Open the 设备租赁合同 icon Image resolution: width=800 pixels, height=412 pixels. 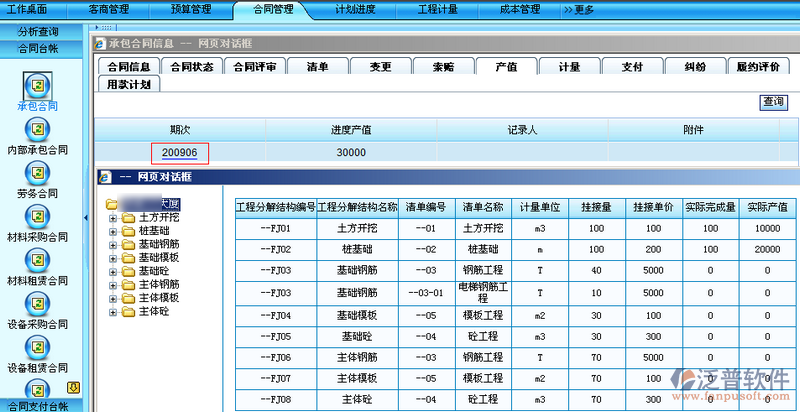pos(37,347)
